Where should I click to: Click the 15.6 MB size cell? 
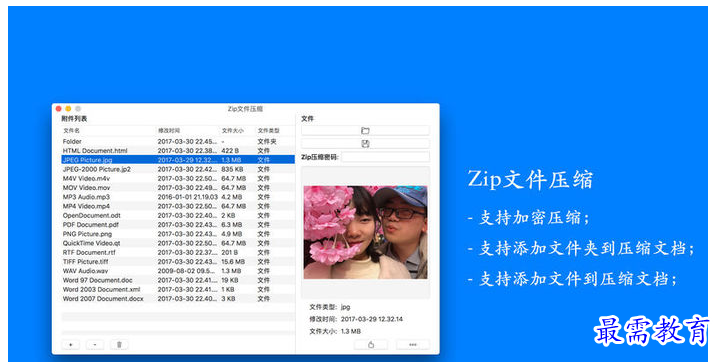233,262
